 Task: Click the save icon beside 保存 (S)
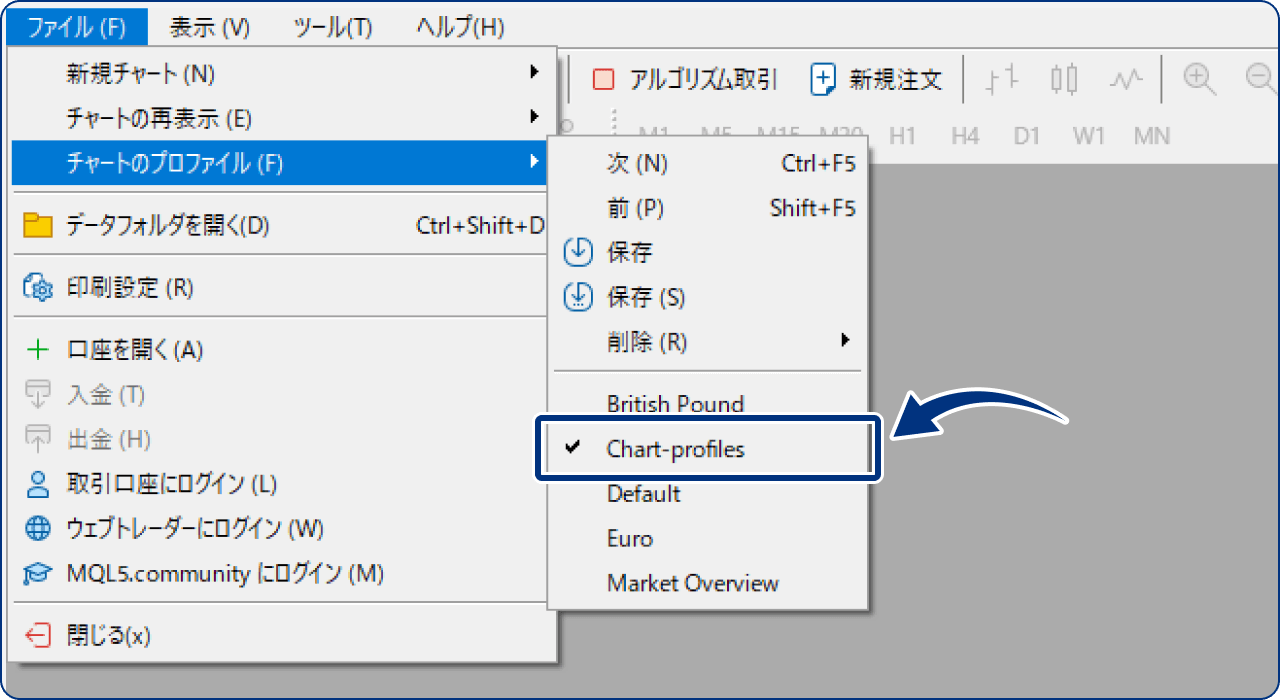[580, 297]
